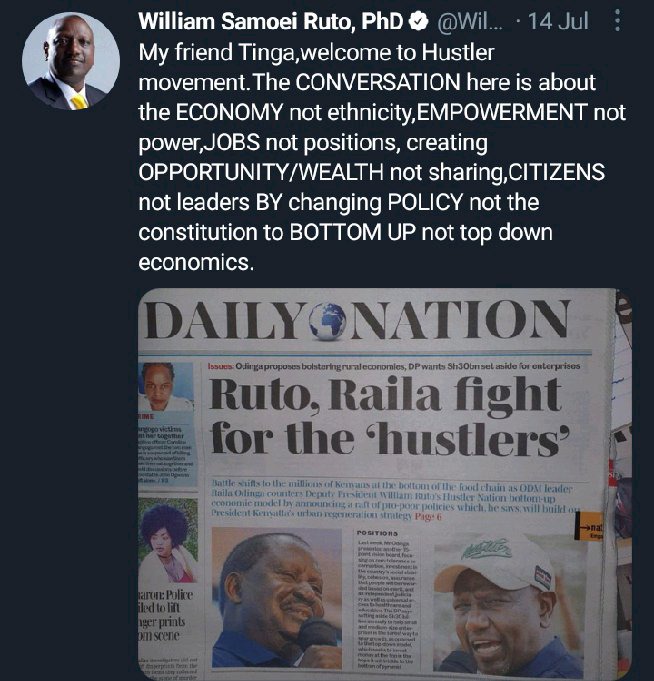The image size is (654, 681).
Task: Open William Ruto's round profile avatar
Action: pyautogui.click(x=71, y=60)
